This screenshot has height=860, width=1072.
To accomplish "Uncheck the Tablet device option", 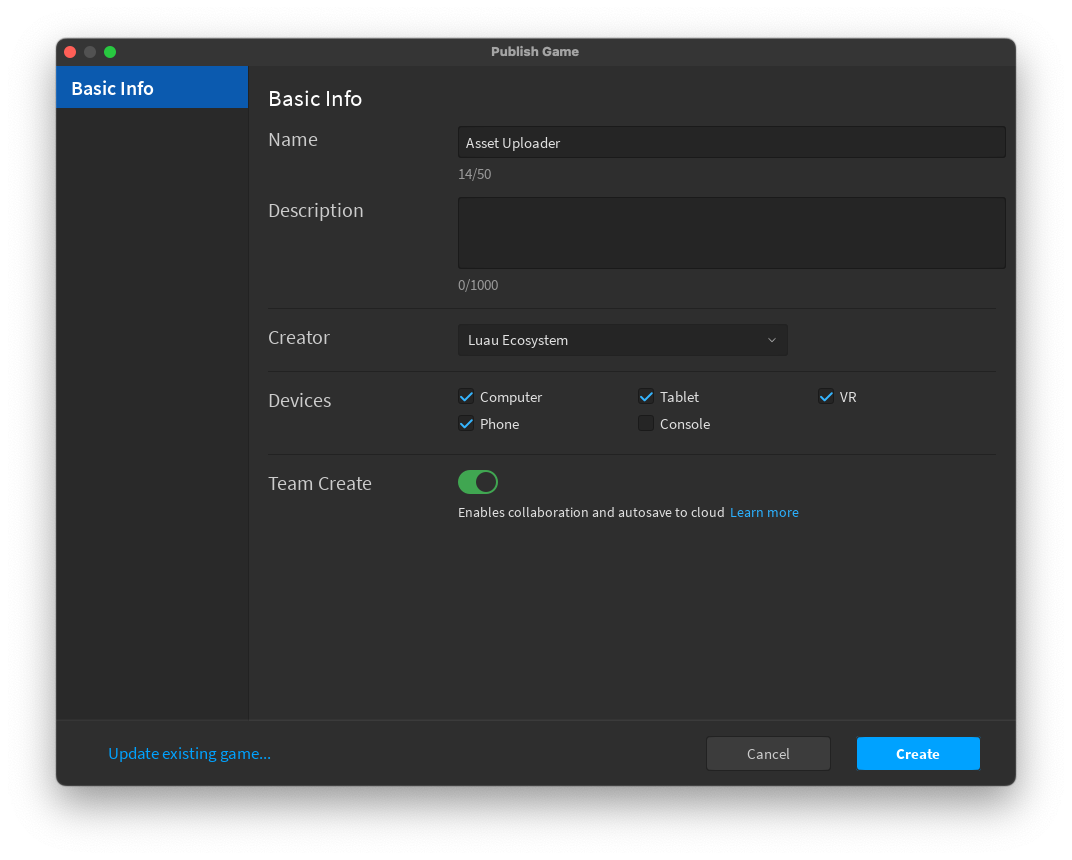I will click(645, 396).
